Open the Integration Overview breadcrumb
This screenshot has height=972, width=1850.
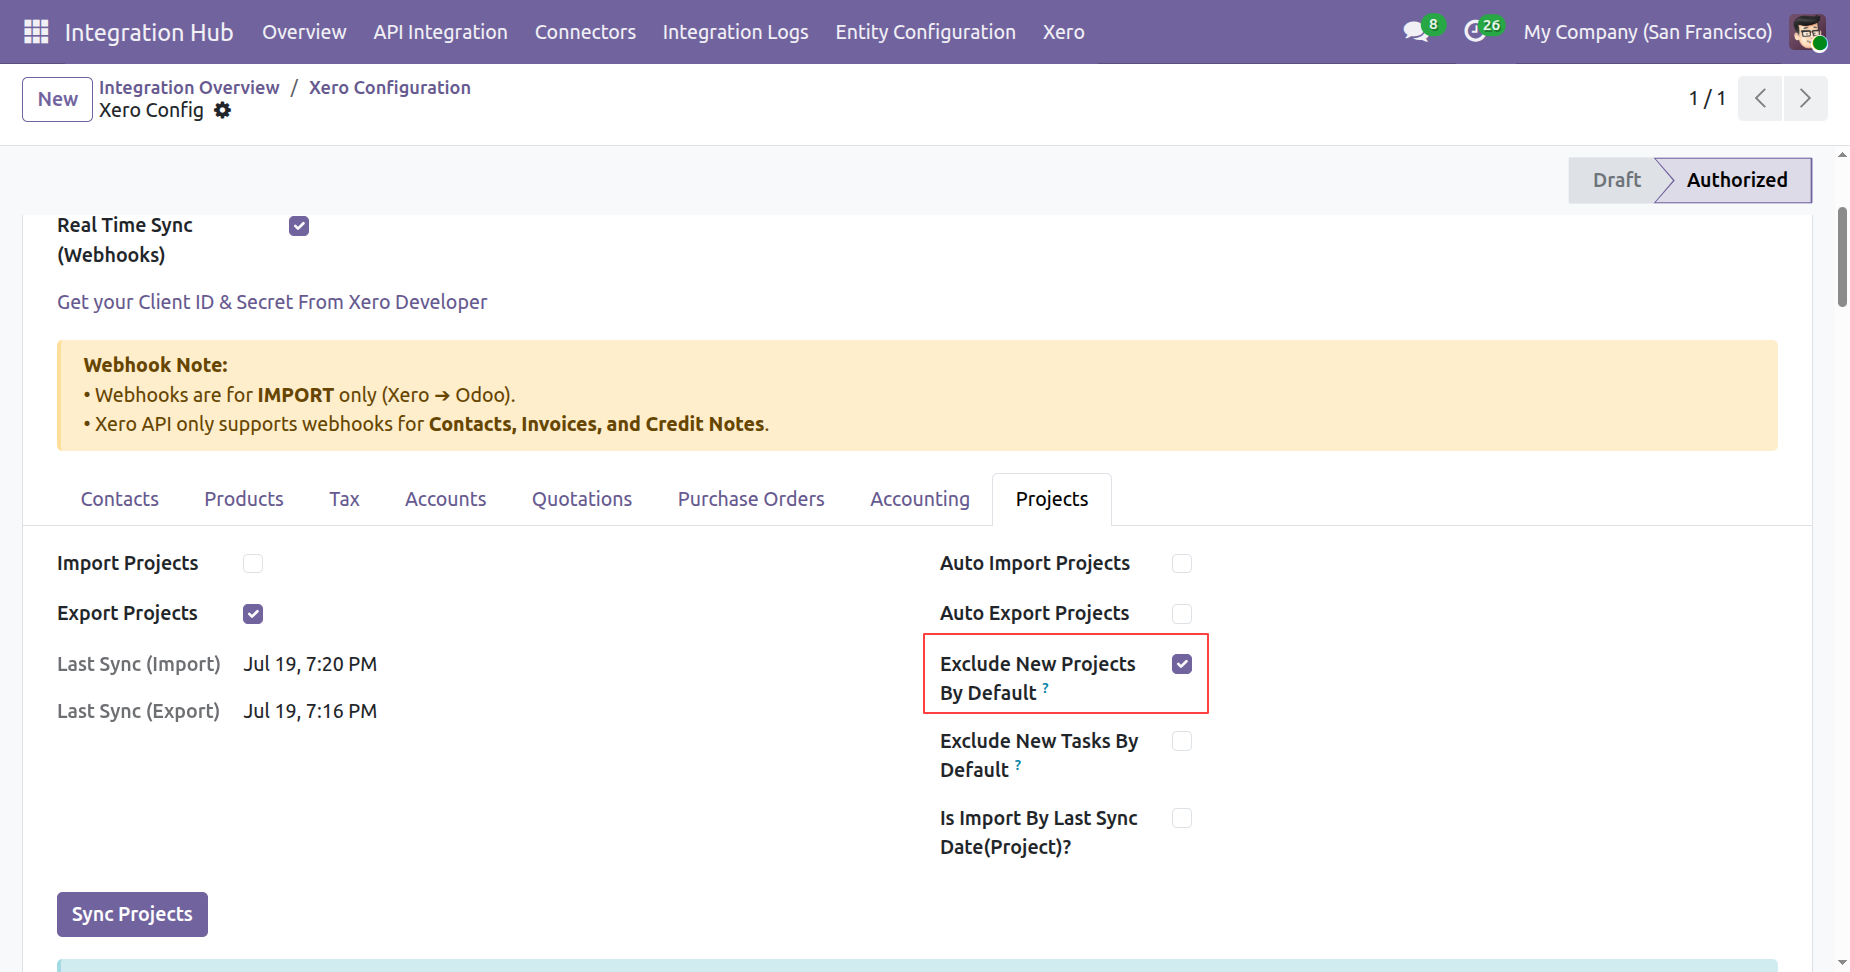click(x=189, y=87)
